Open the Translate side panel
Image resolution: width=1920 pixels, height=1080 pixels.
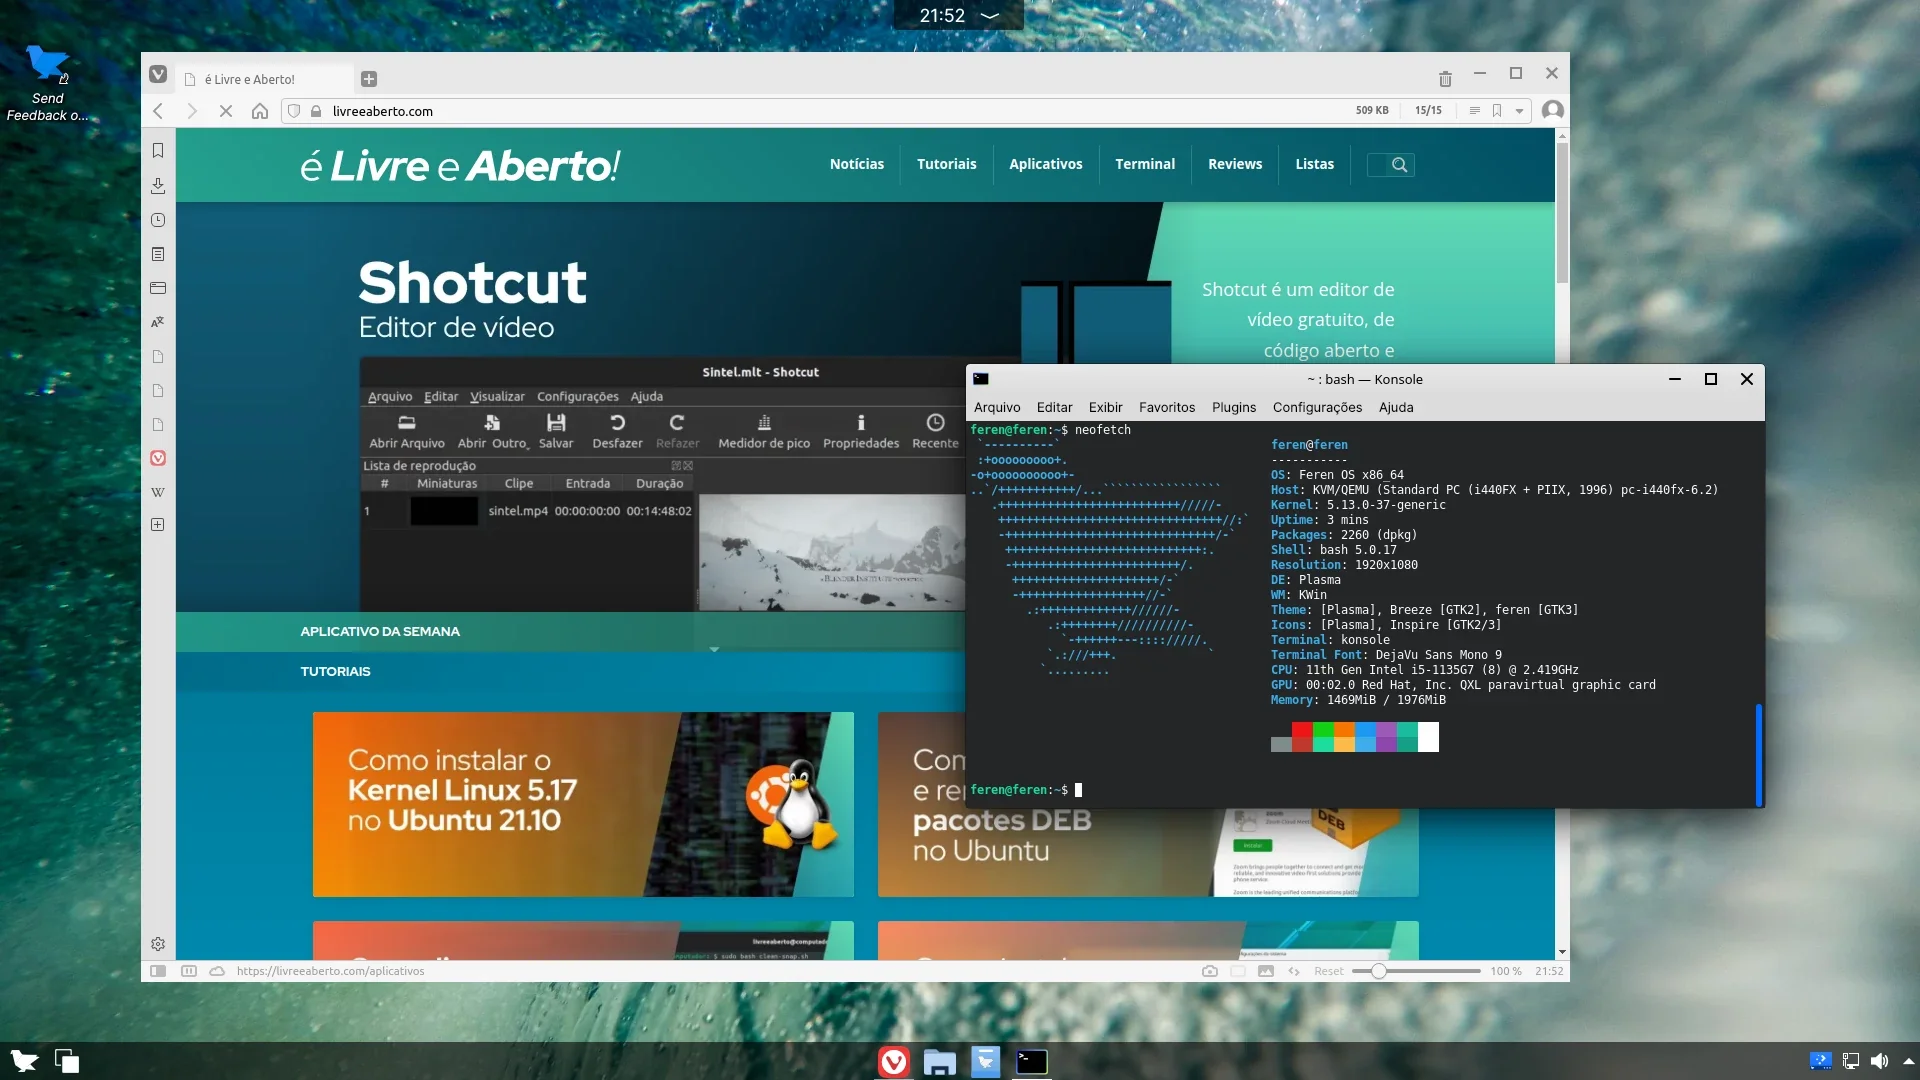(x=158, y=322)
